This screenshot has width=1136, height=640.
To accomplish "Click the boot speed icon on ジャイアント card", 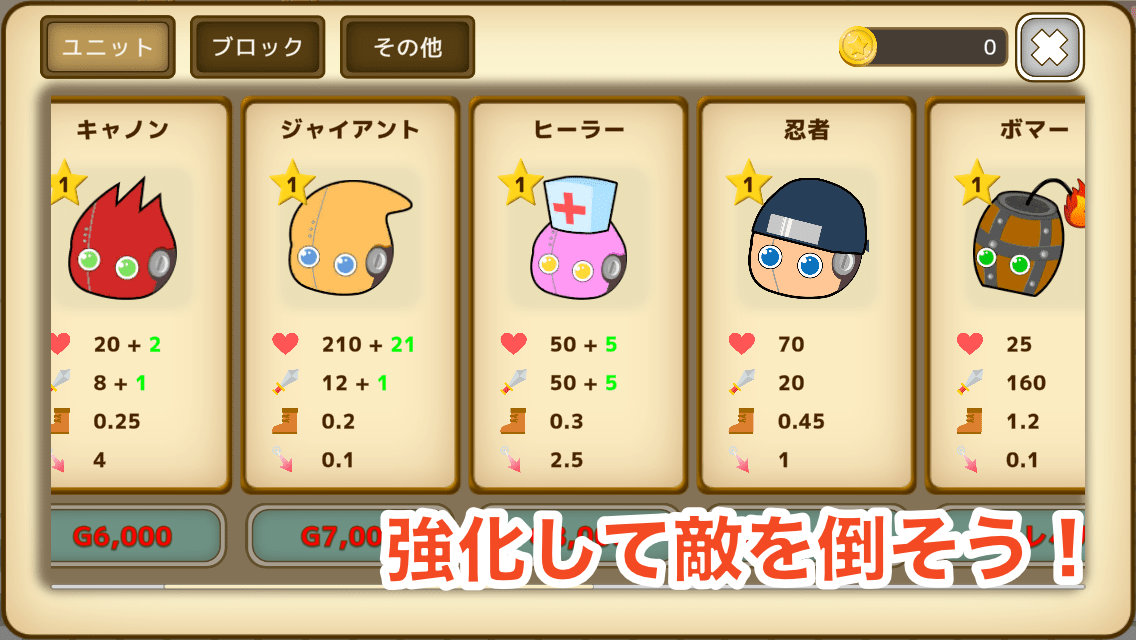I will coord(285,420).
